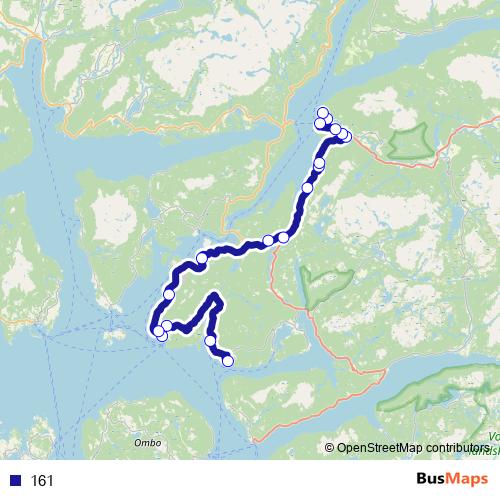Select the western marker of the pair near the junction

[268, 240]
